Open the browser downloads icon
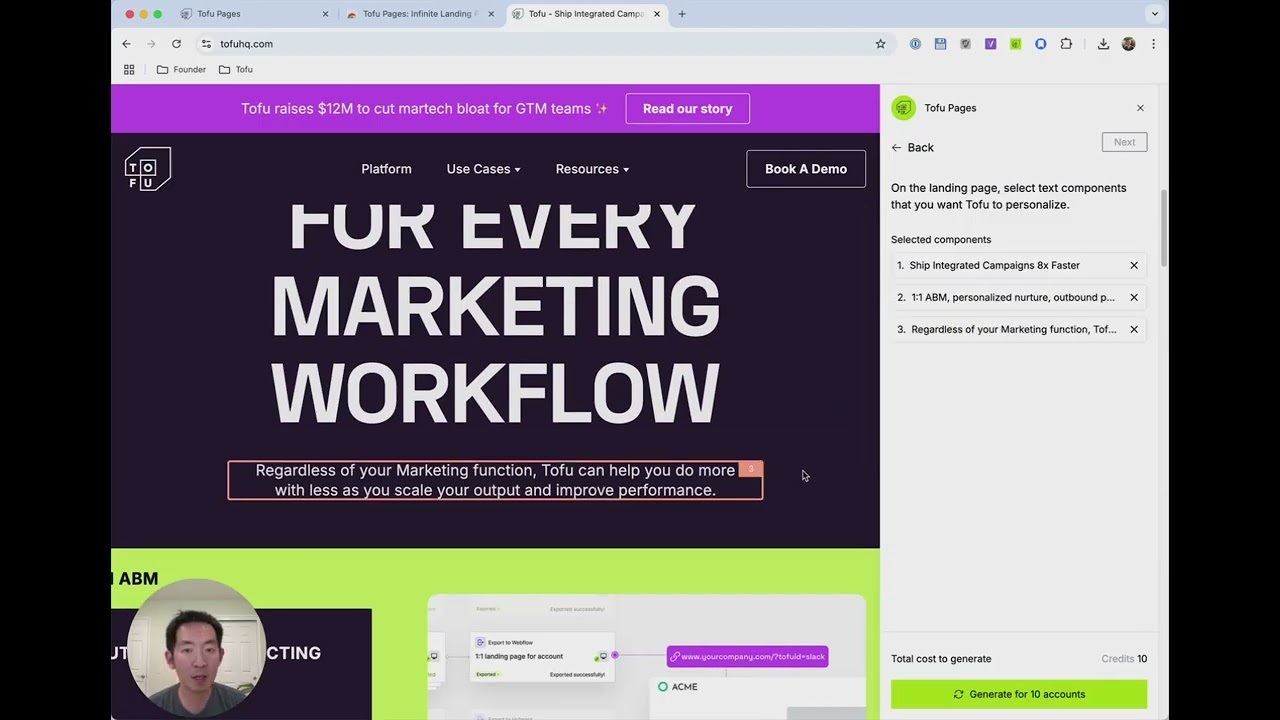Viewport: 1280px width, 720px height. click(x=1103, y=44)
